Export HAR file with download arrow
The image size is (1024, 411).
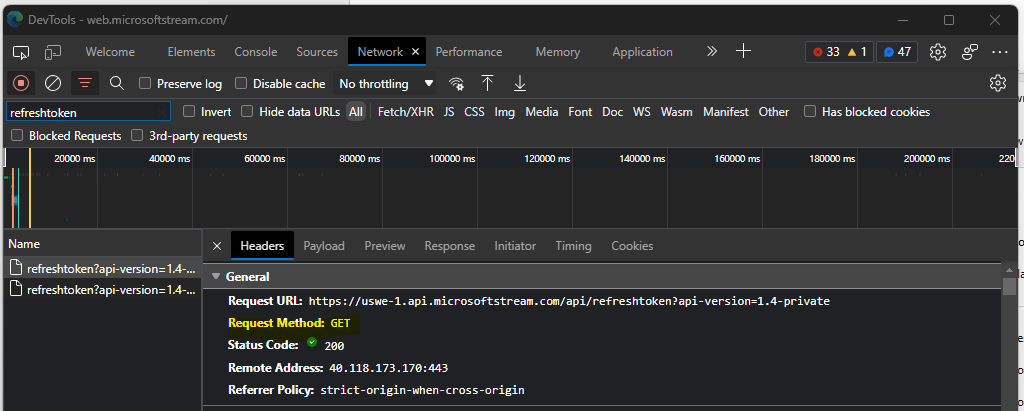click(520, 83)
